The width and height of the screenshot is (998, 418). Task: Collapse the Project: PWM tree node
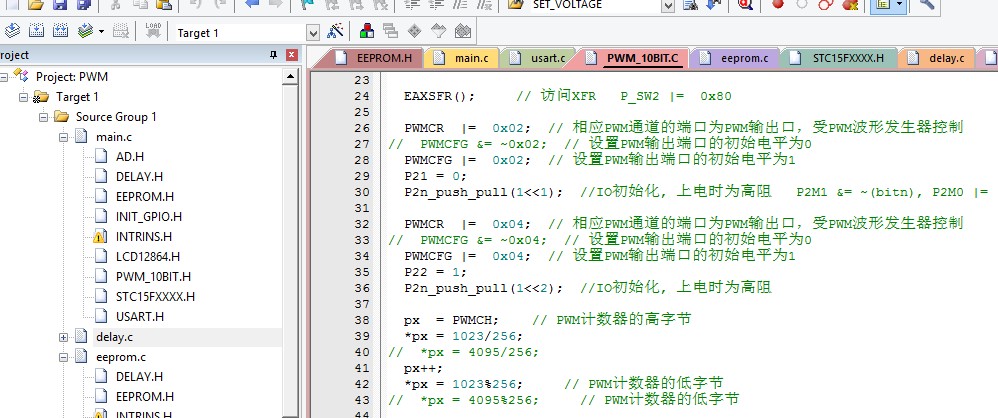4,77
